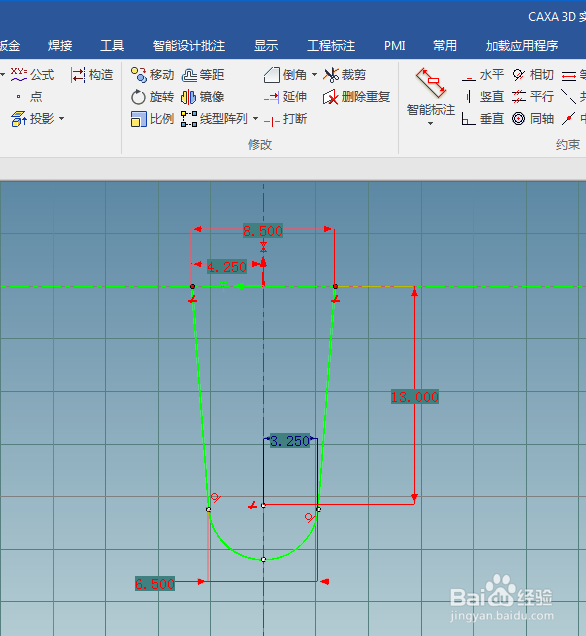Image resolution: width=586 pixels, height=636 pixels.
Task: Apply the 水平 (horizontal) constraint
Action: pyautogui.click(x=483, y=75)
